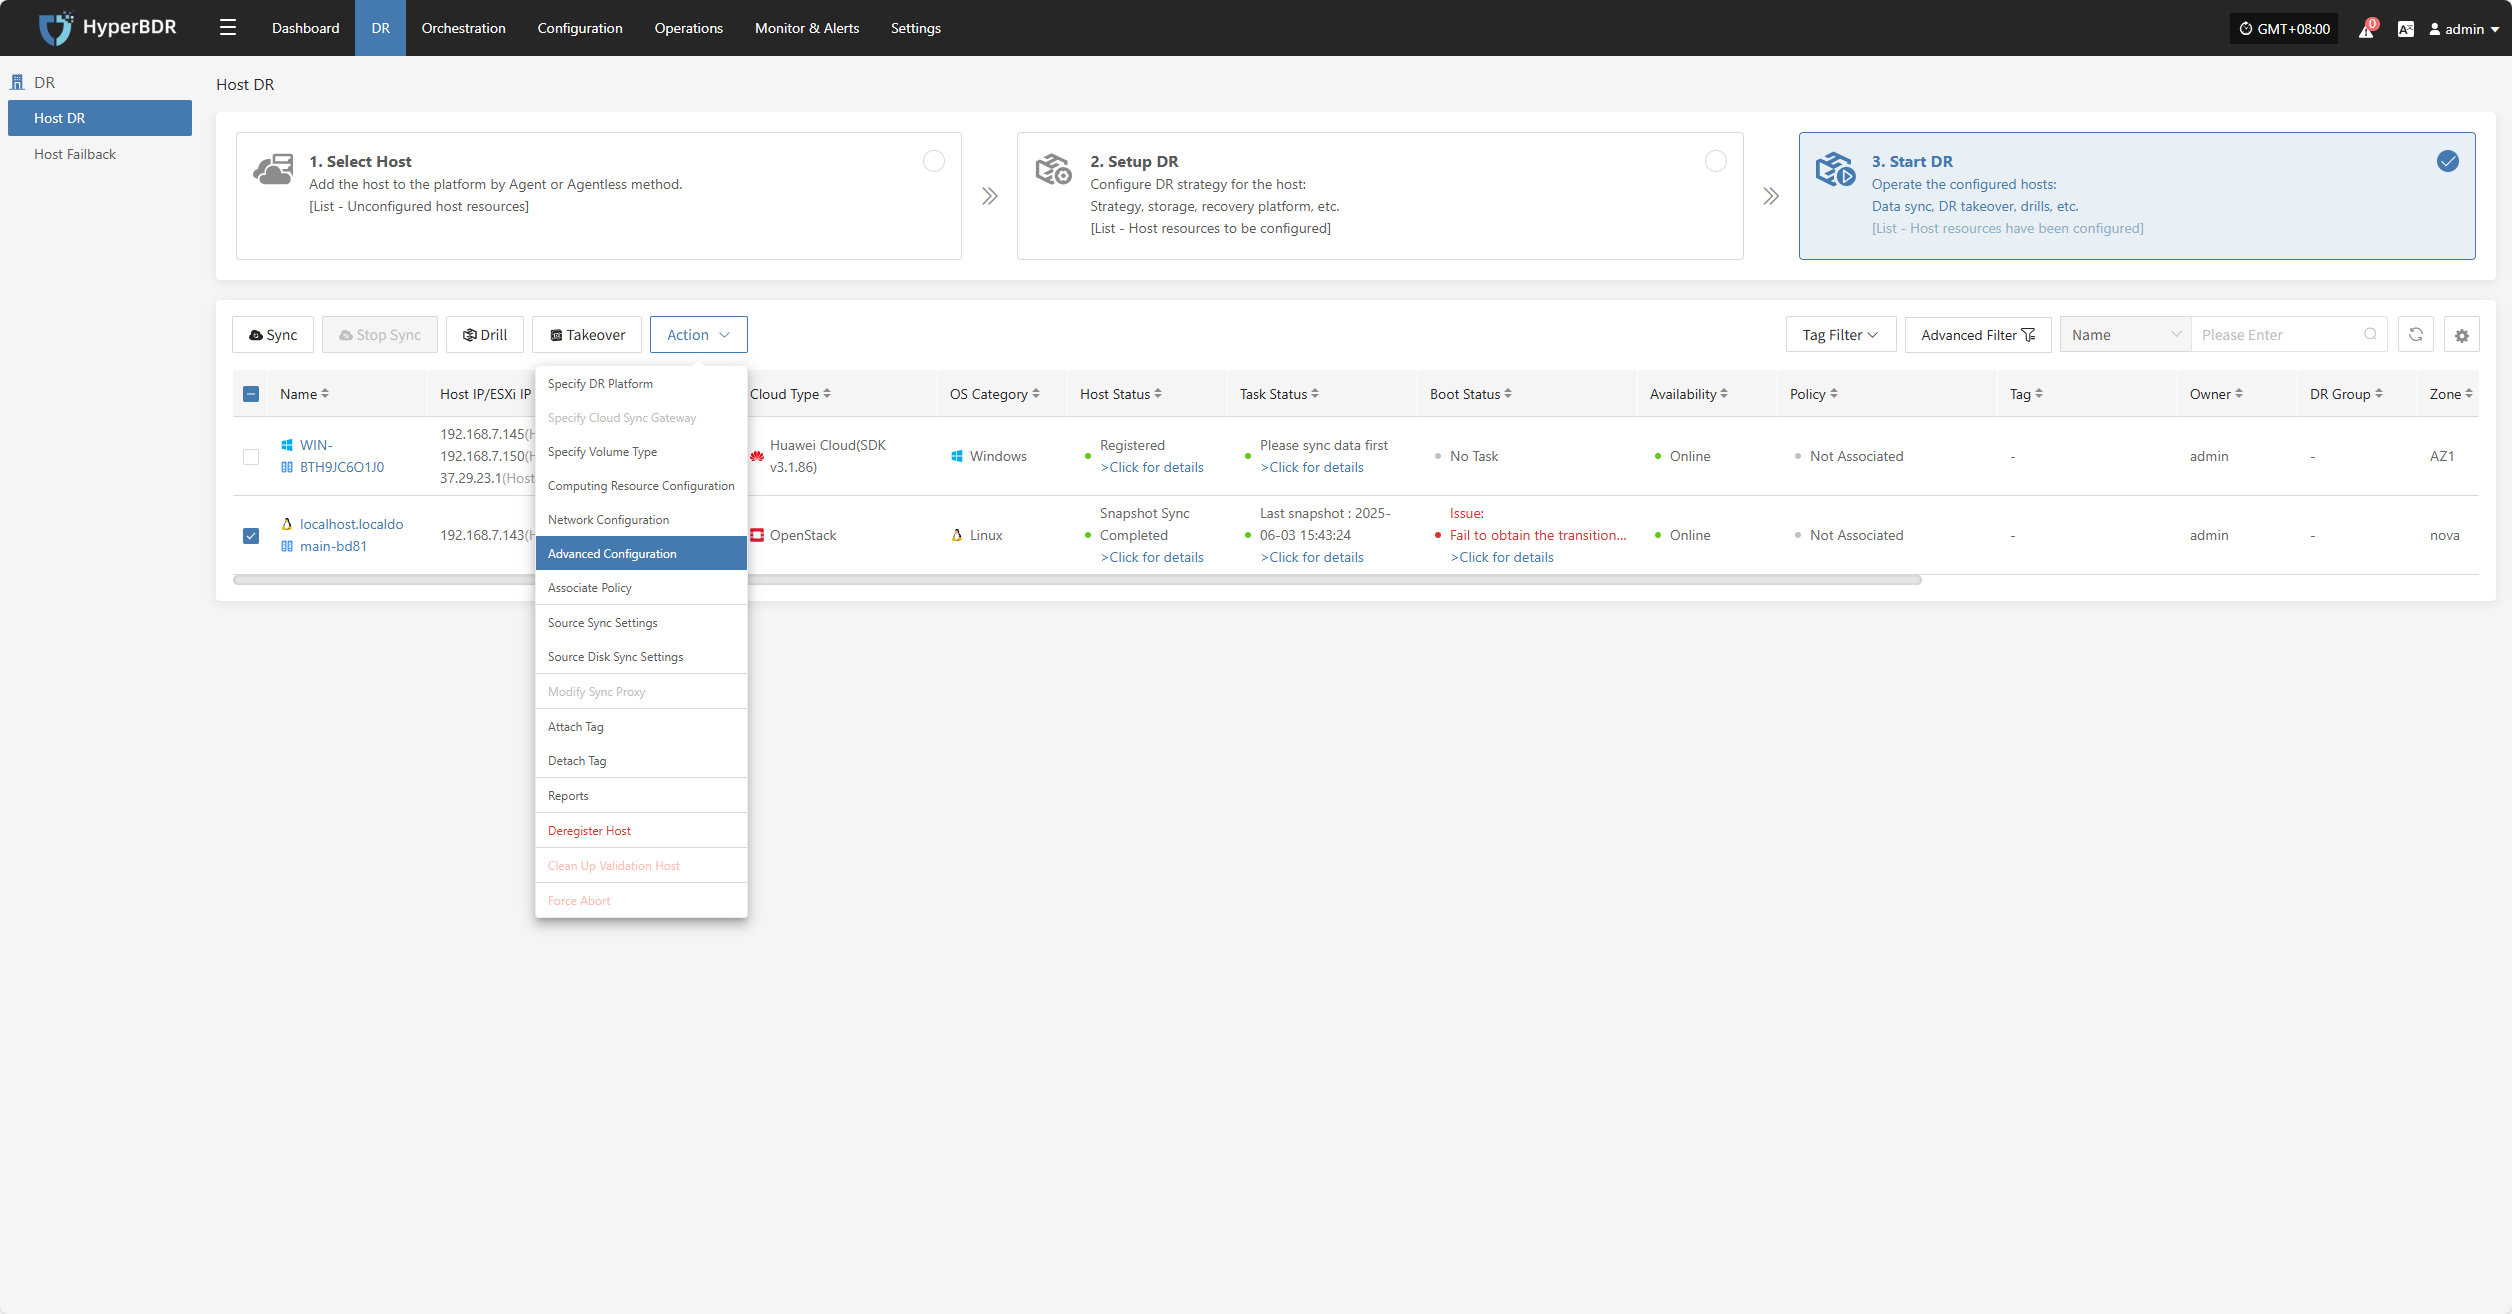This screenshot has height=1314, width=2512.
Task: Click the refresh list icon
Action: [x=2416, y=335]
